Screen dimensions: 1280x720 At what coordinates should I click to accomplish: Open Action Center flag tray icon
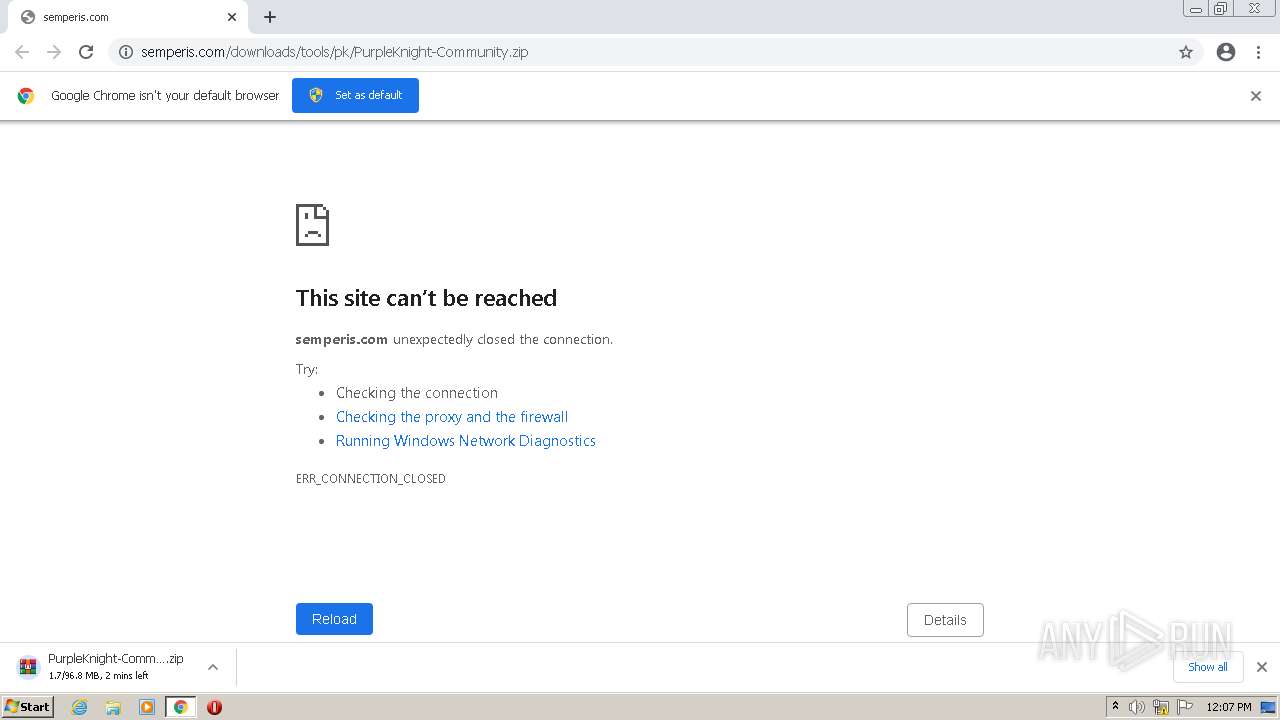point(1185,707)
